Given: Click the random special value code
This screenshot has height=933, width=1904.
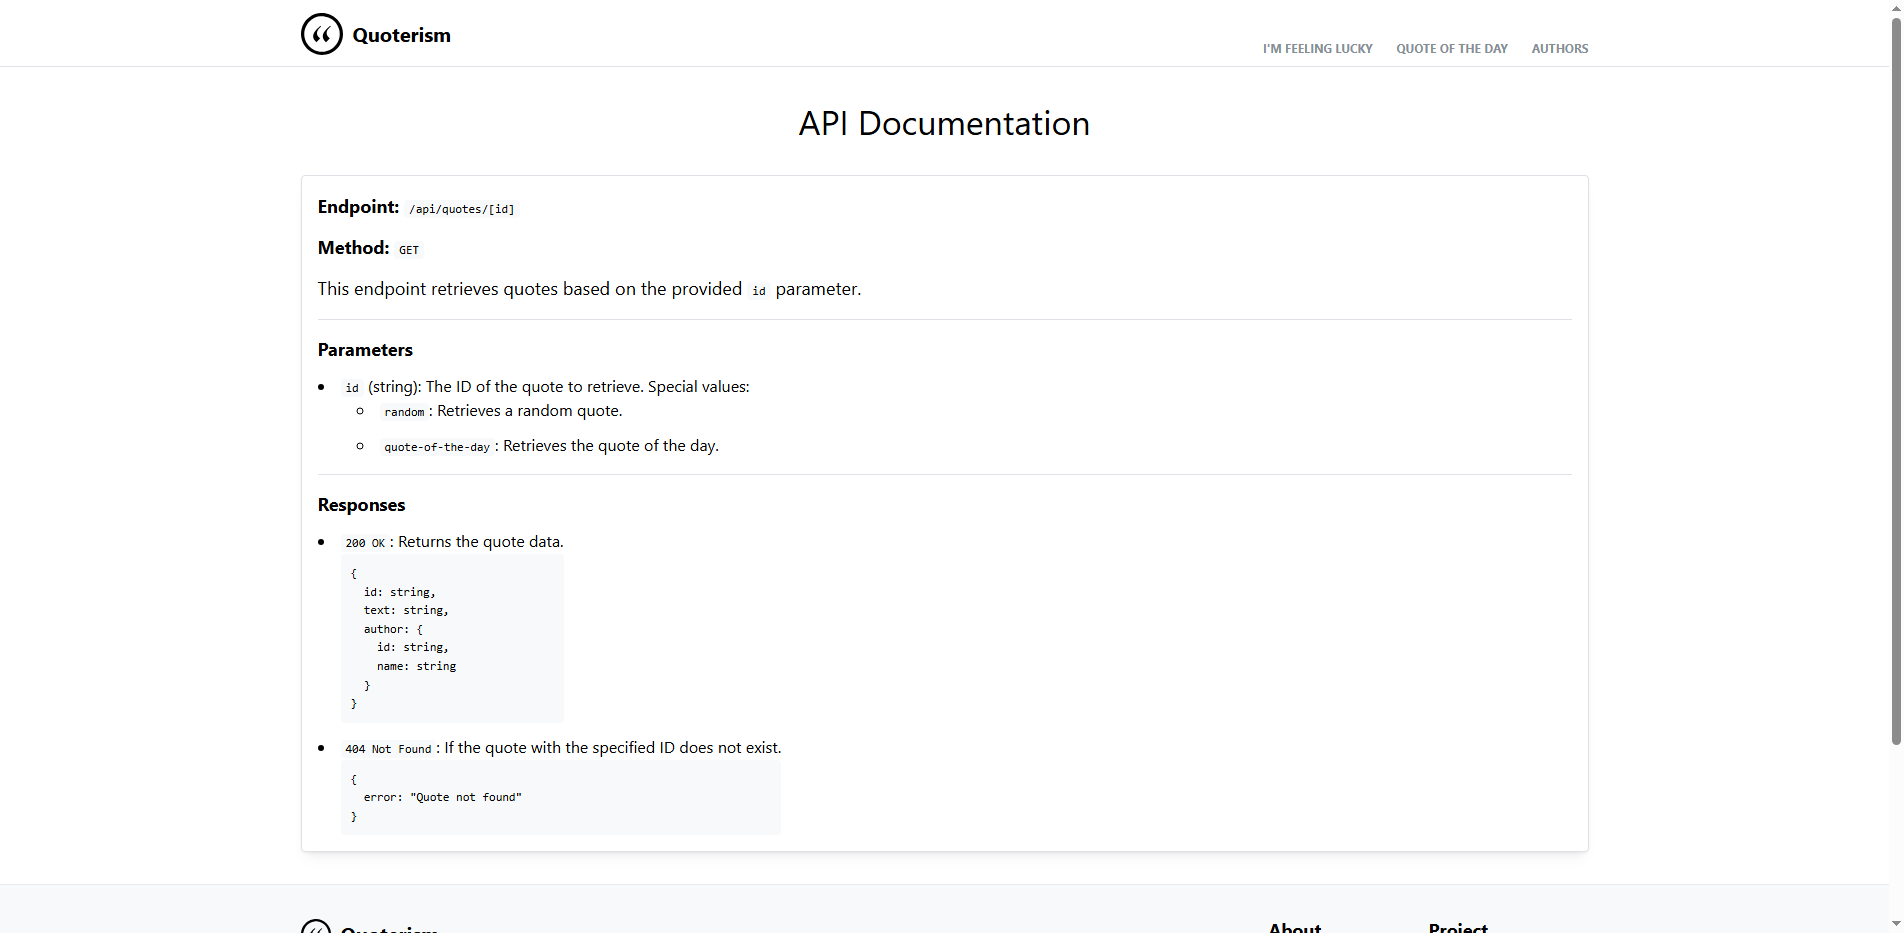Looking at the screenshot, I should (404, 411).
